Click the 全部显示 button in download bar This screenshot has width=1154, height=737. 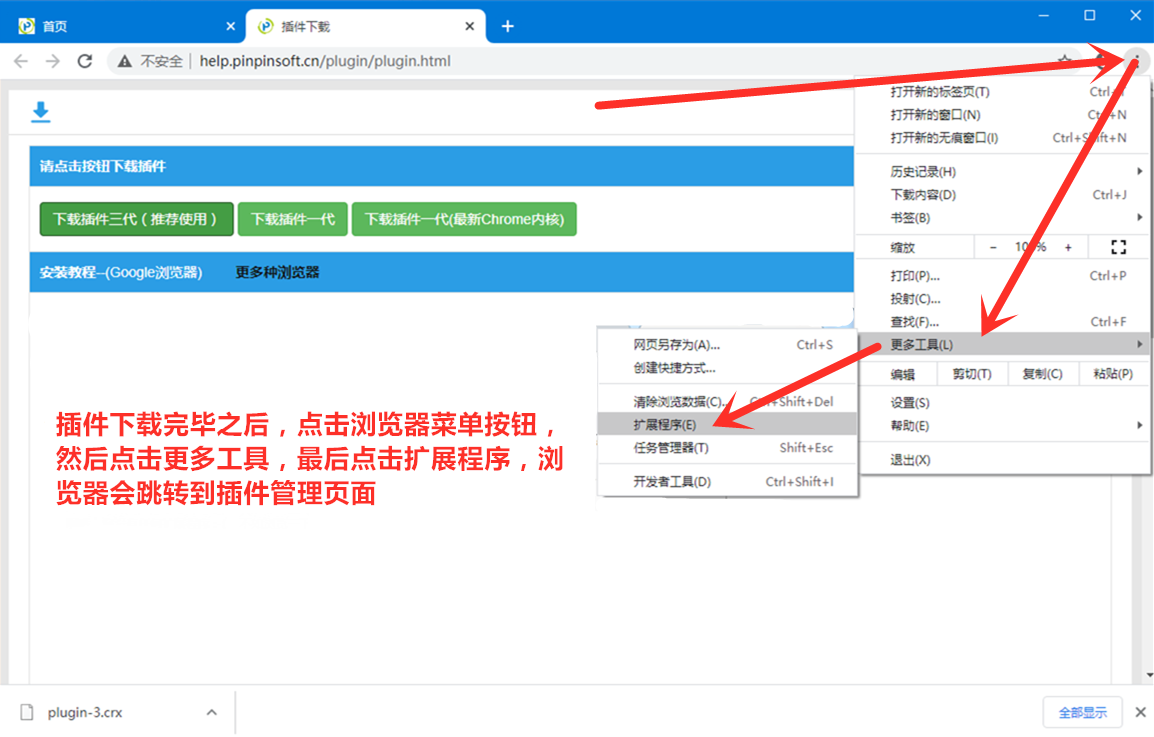point(1085,712)
